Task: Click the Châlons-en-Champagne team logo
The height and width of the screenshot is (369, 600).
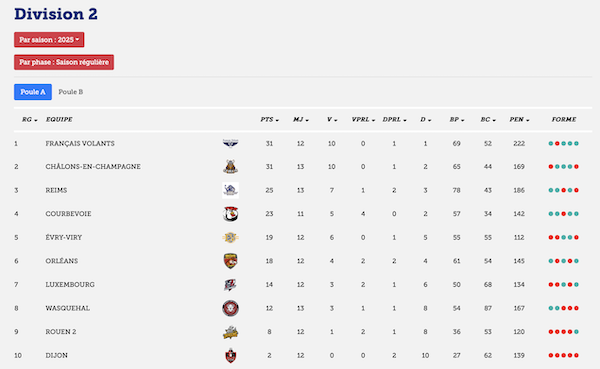Action: [230, 167]
